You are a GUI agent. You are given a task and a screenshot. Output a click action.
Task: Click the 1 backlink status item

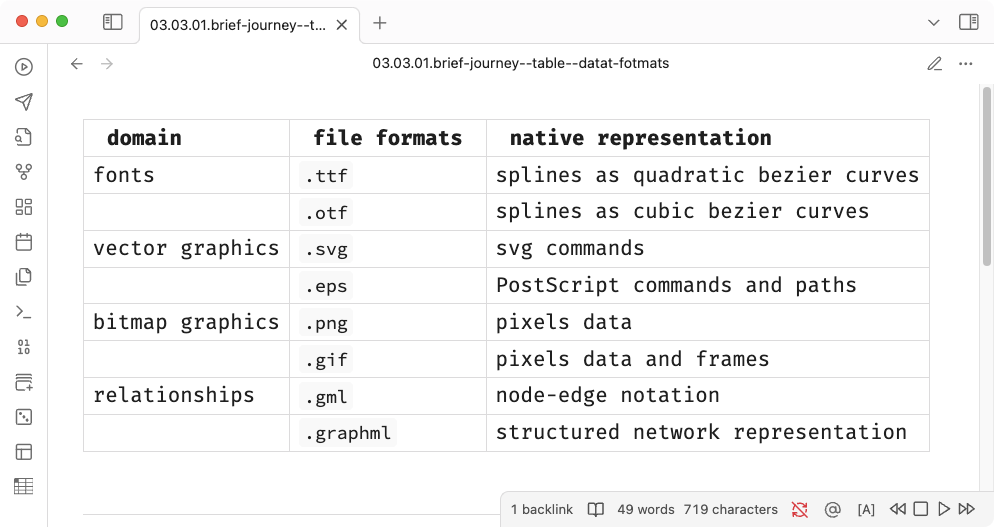tap(541, 509)
